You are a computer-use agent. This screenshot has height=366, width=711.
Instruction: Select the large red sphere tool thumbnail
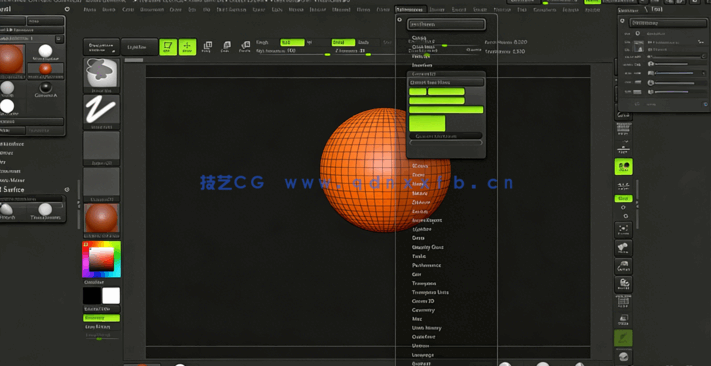pyautogui.click(x=11, y=59)
